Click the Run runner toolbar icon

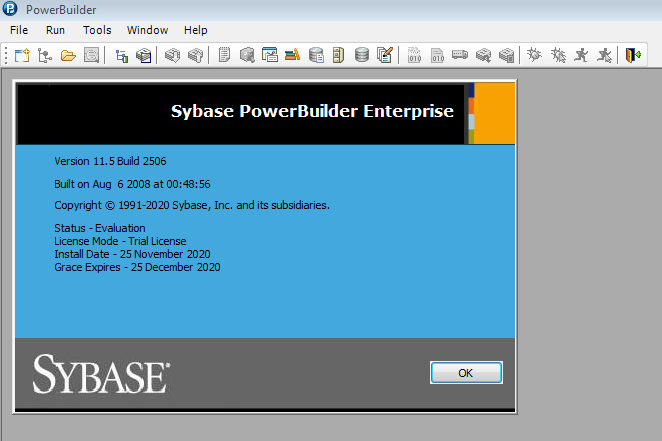tap(581, 55)
